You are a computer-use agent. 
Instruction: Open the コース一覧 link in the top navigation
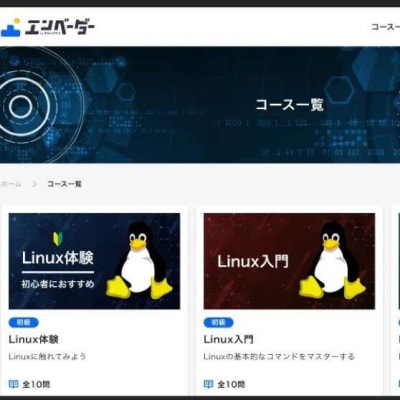pos(386,27)
